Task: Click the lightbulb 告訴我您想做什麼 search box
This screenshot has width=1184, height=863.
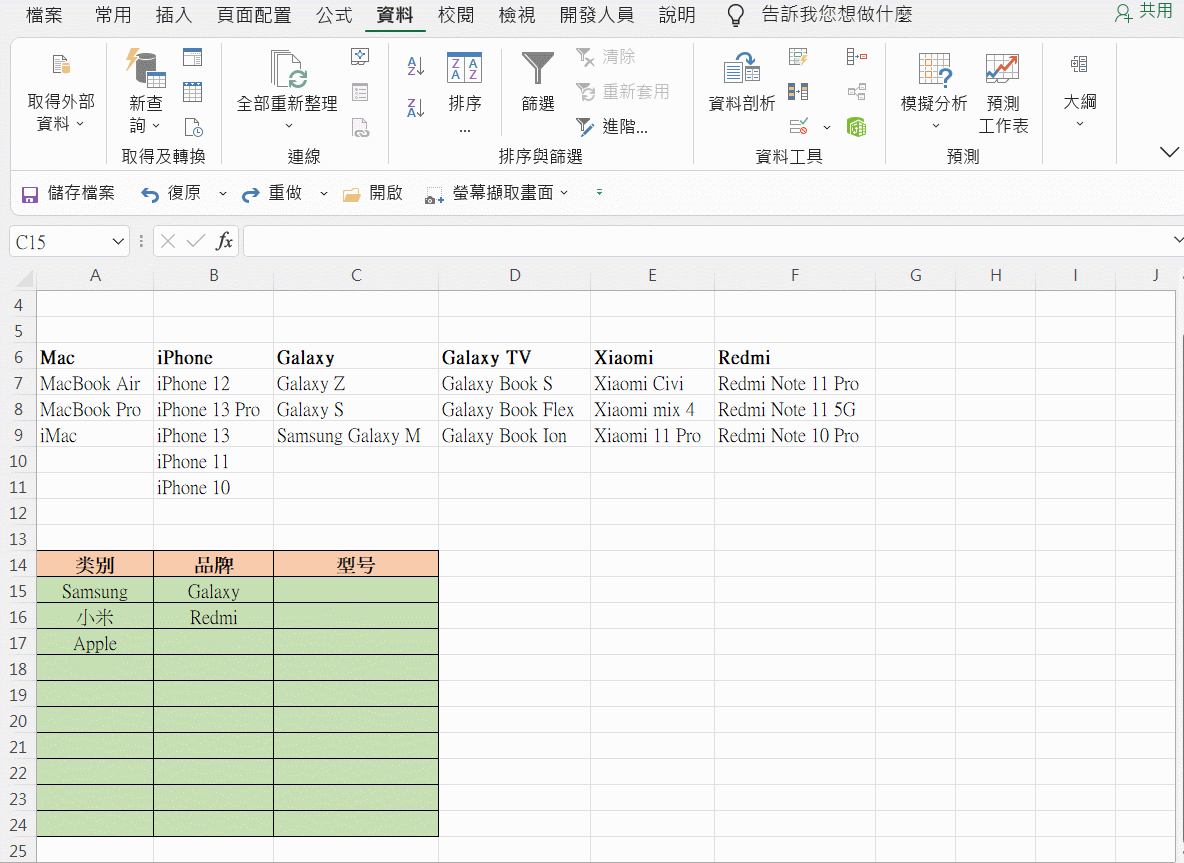Action: click(819, 15)
